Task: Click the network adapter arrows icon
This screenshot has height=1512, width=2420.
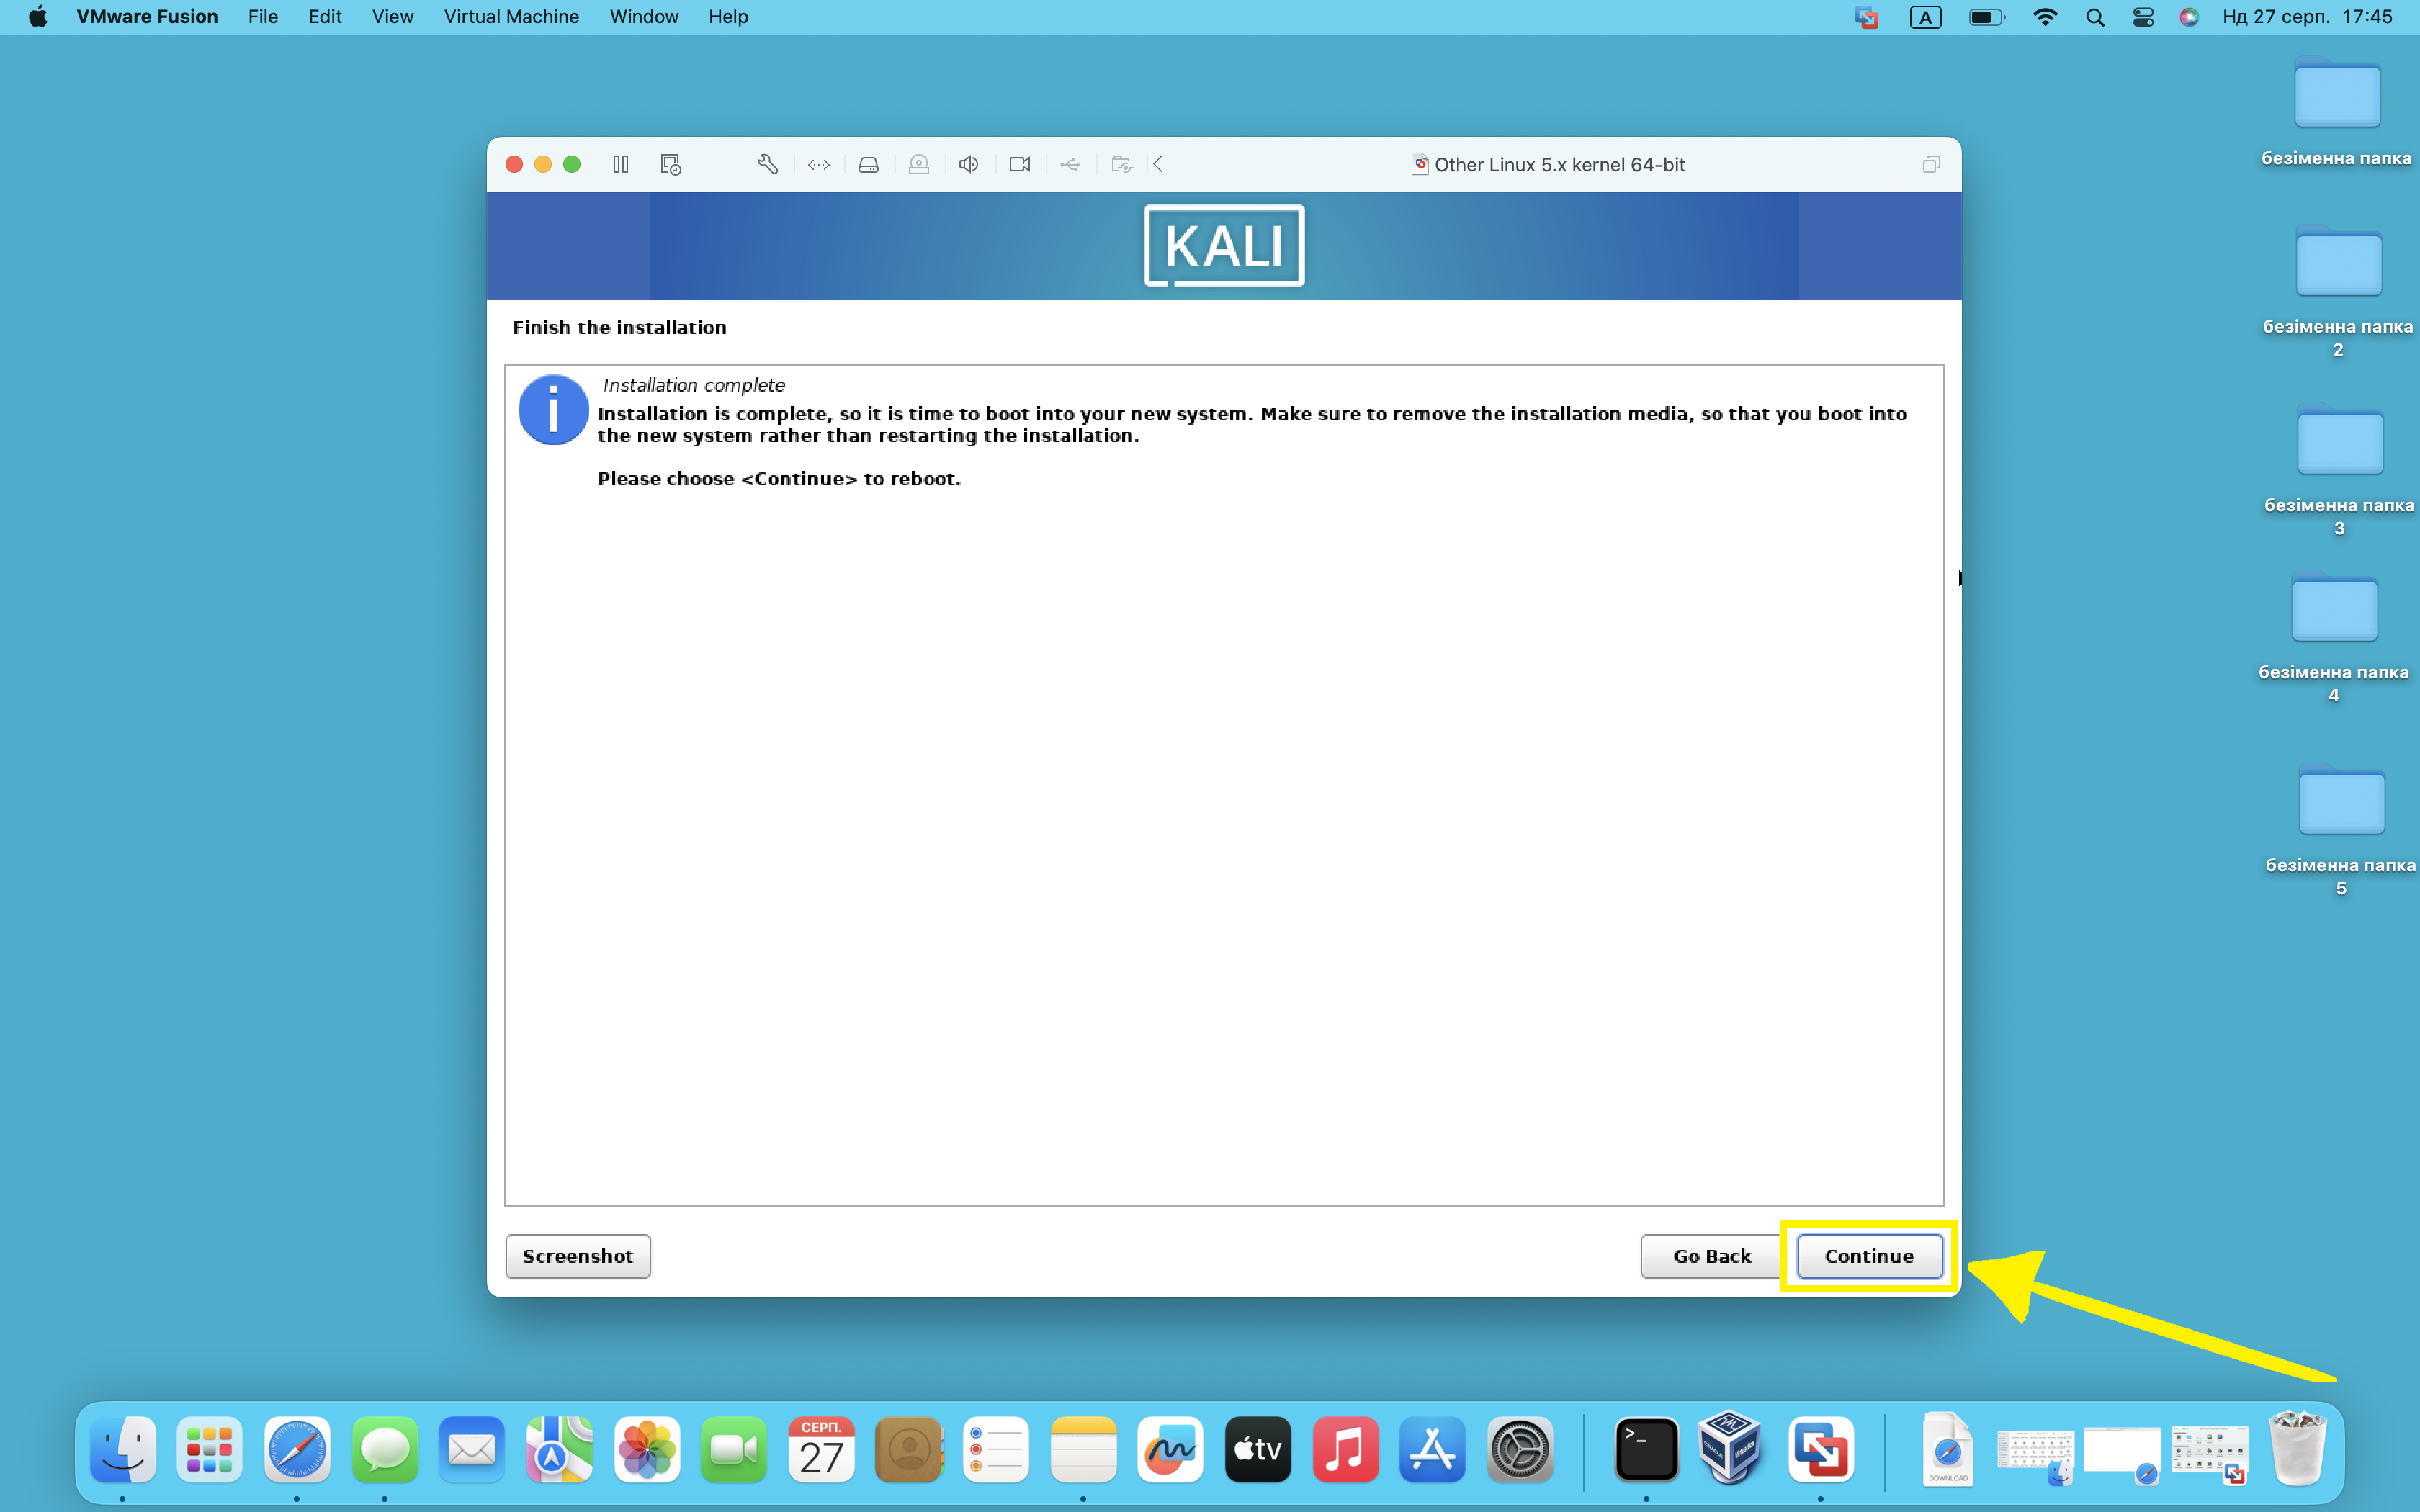Action: 818,164
